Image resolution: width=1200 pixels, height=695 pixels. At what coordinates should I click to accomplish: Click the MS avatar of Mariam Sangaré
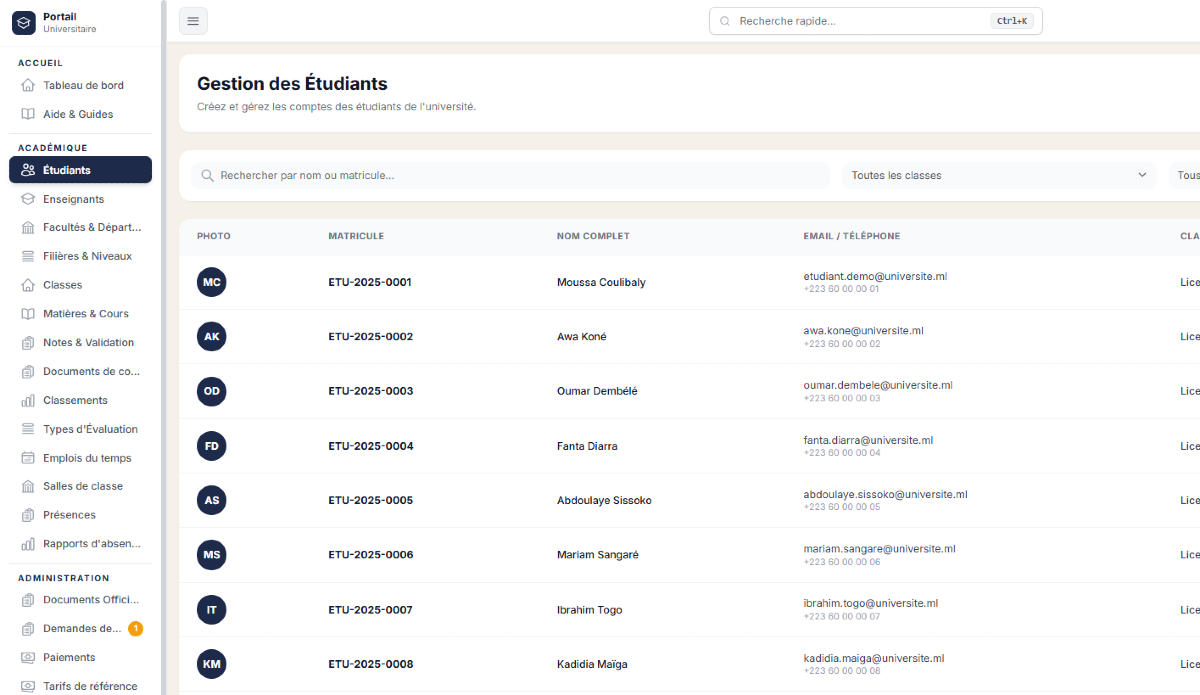pos(212,555)
